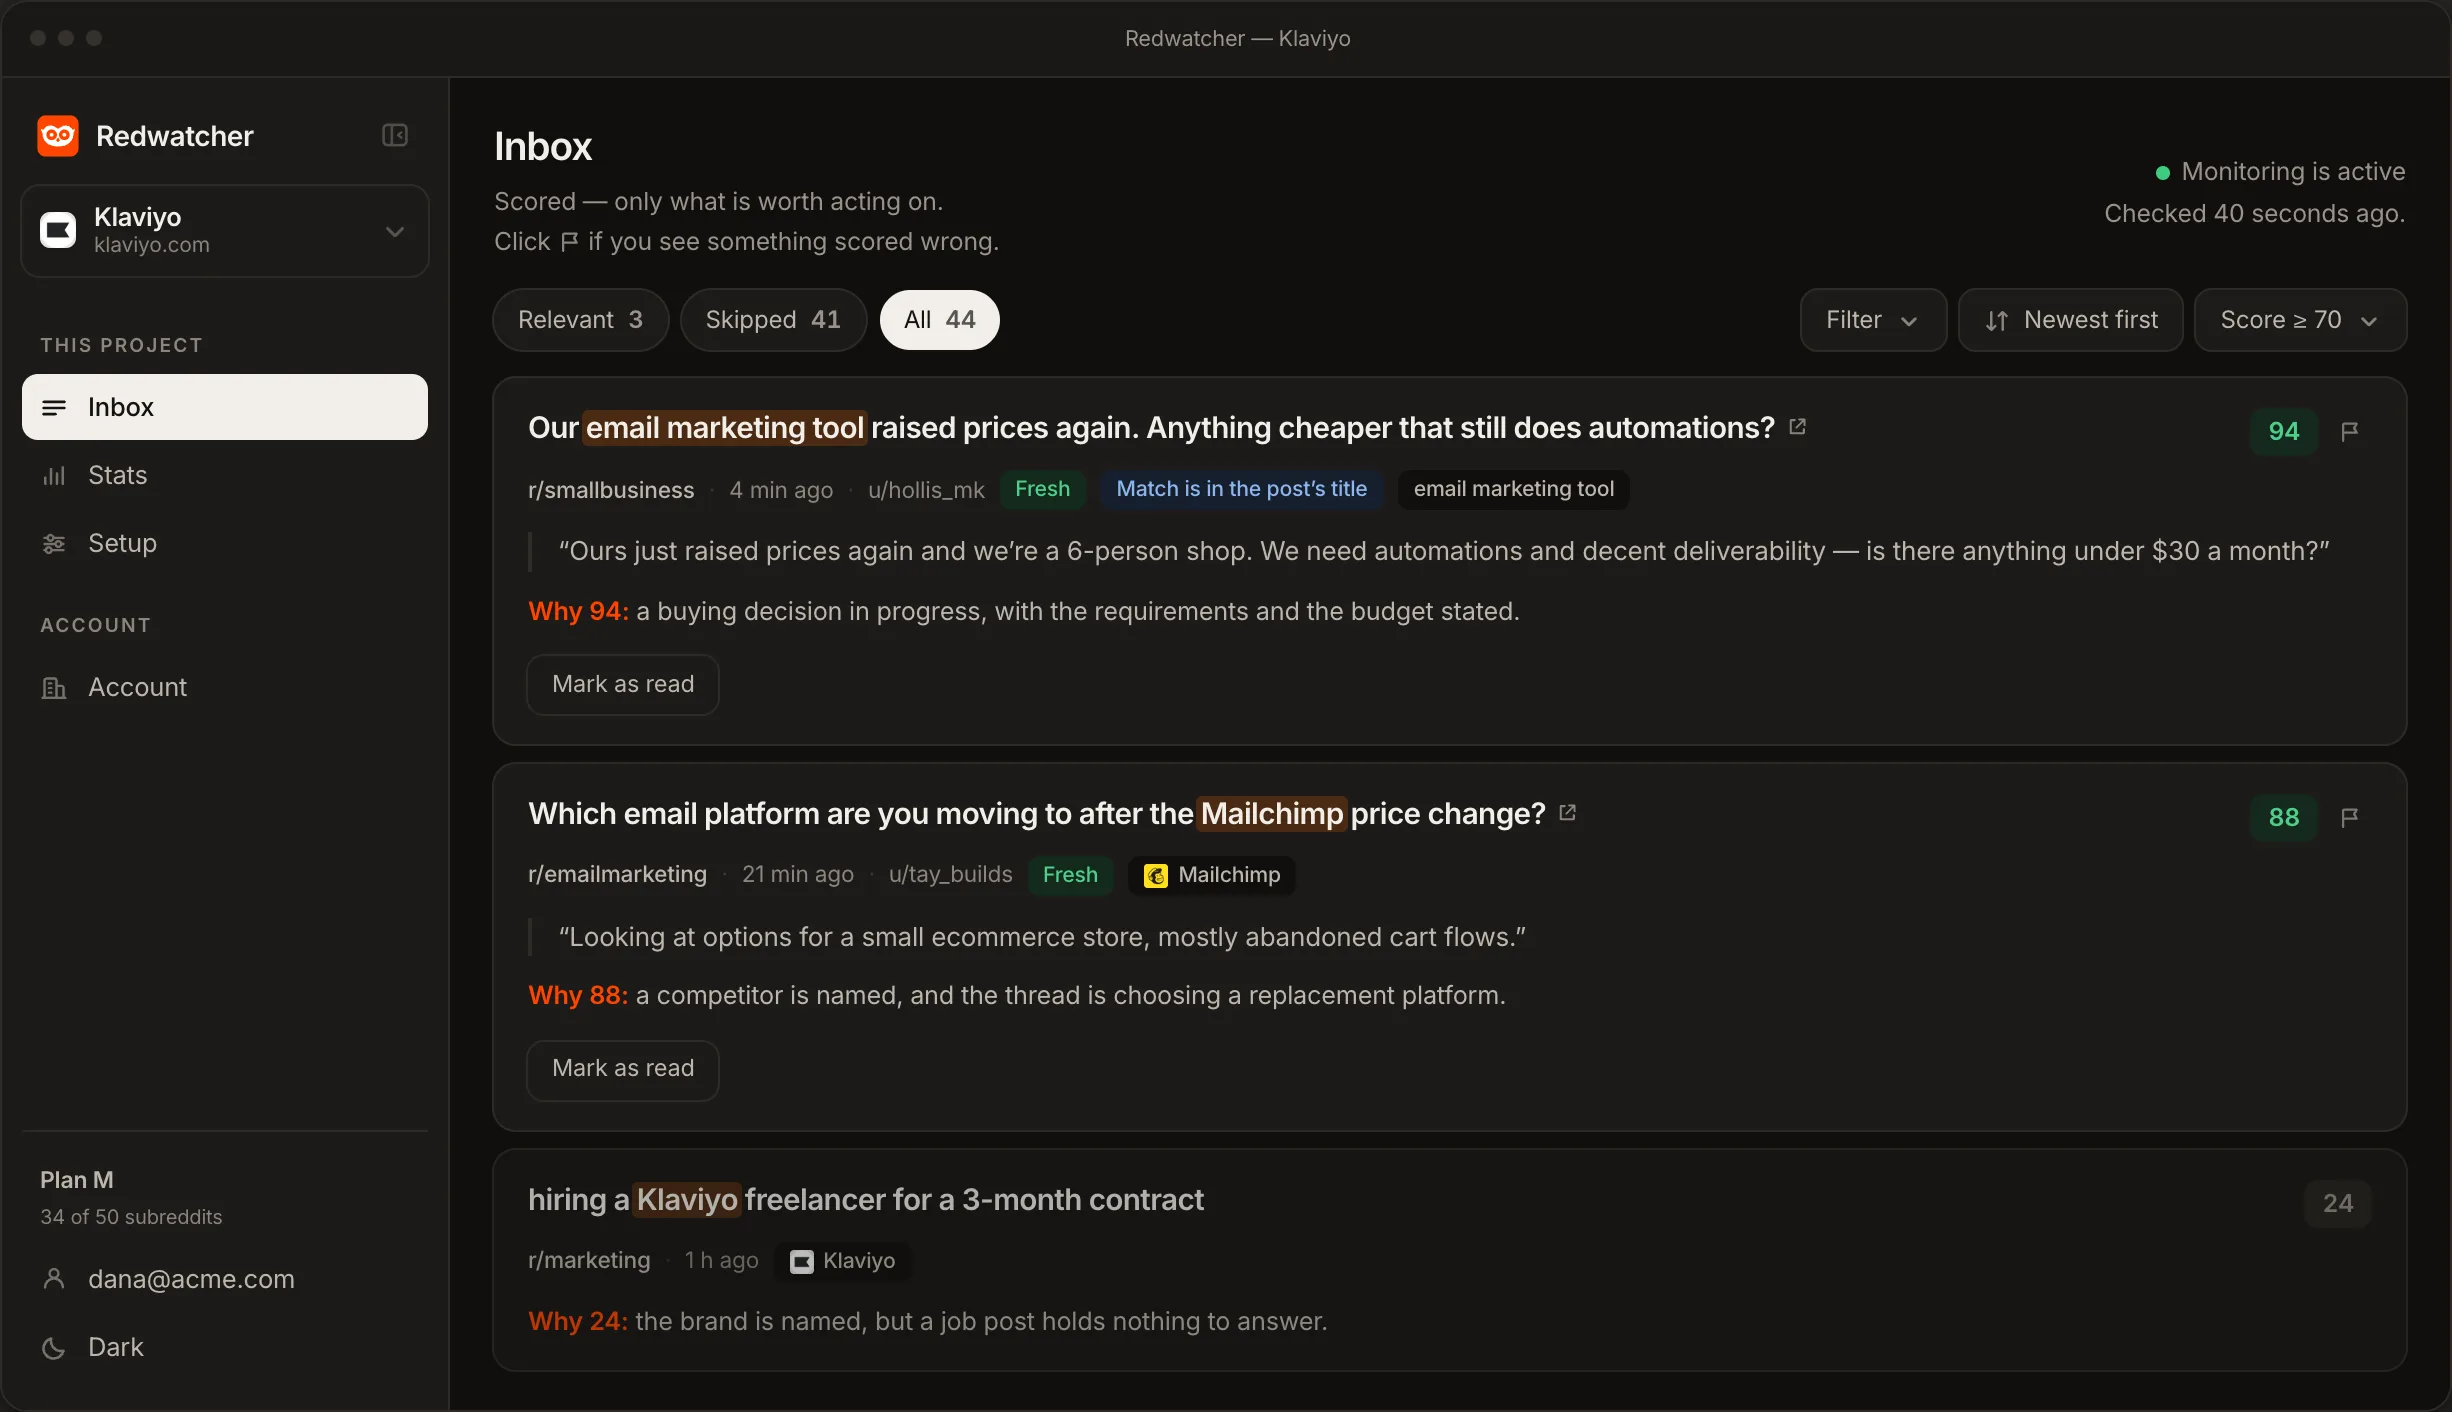Open the Filter dropdown
Viewport: 2452px width, 1412px height.
coord(1873,320)
